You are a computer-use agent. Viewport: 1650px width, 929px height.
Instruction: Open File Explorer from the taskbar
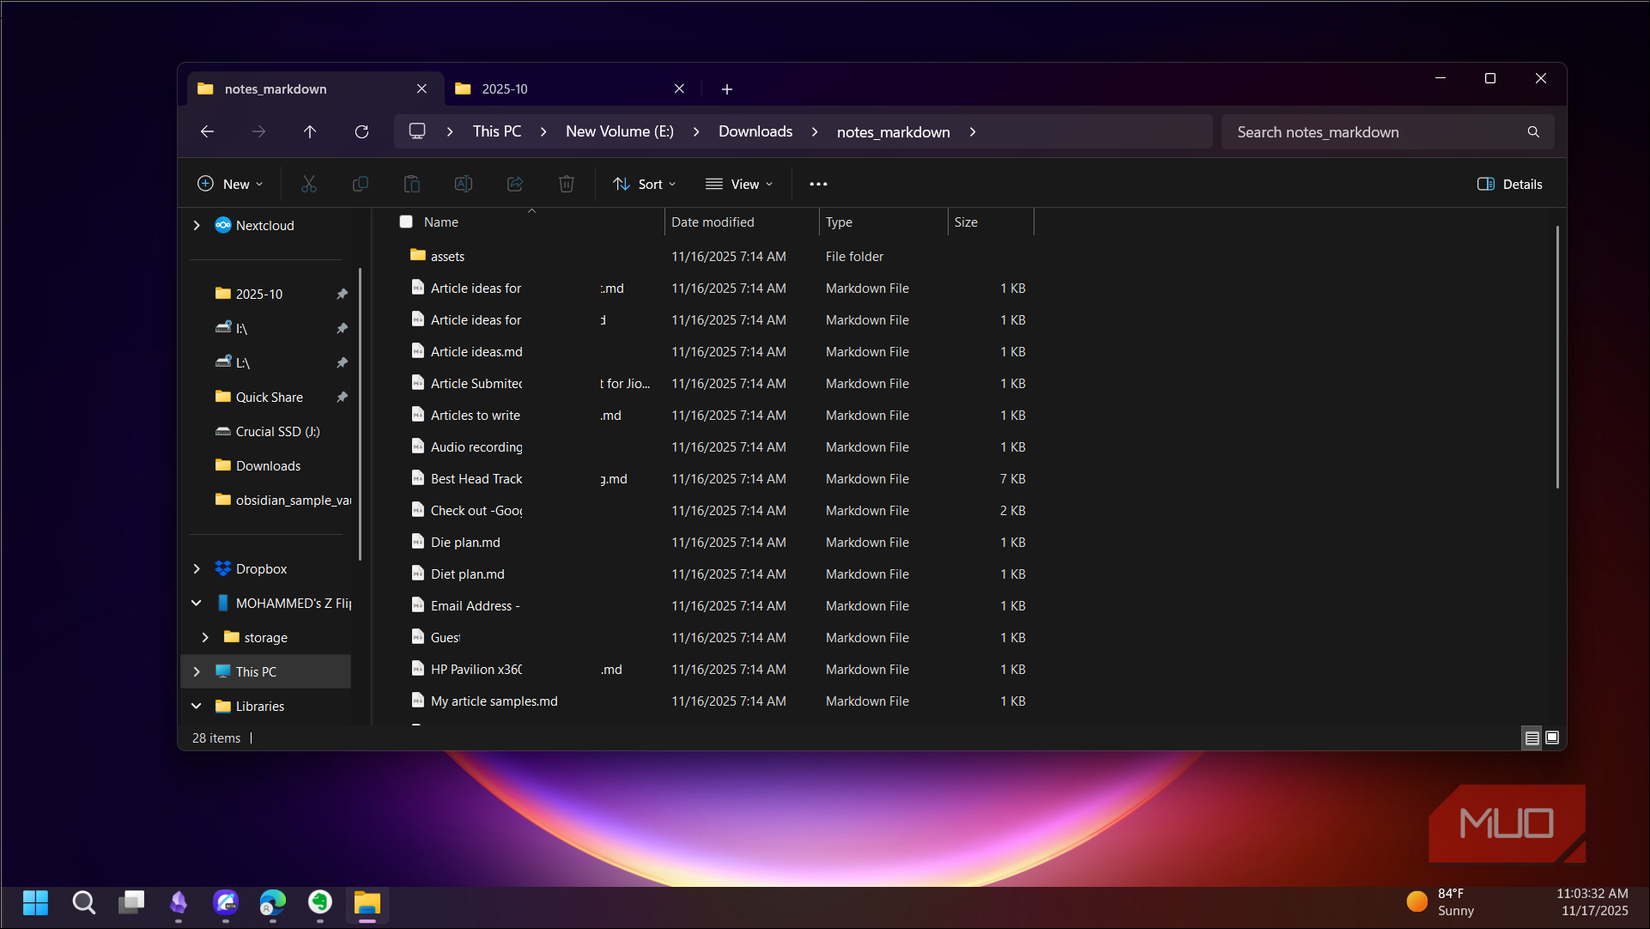[367, 904]
